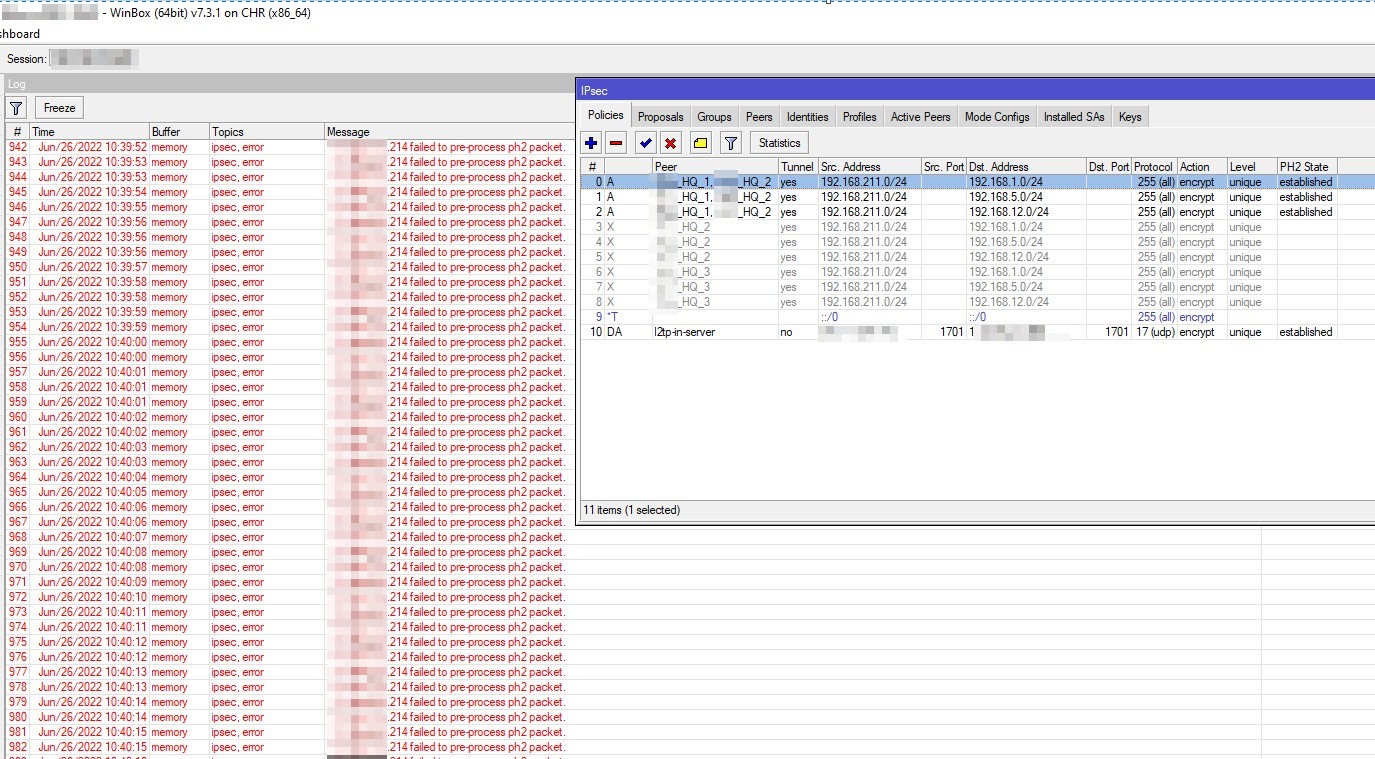
Task: Select disabled policy number 5
Action: (977, 257)
